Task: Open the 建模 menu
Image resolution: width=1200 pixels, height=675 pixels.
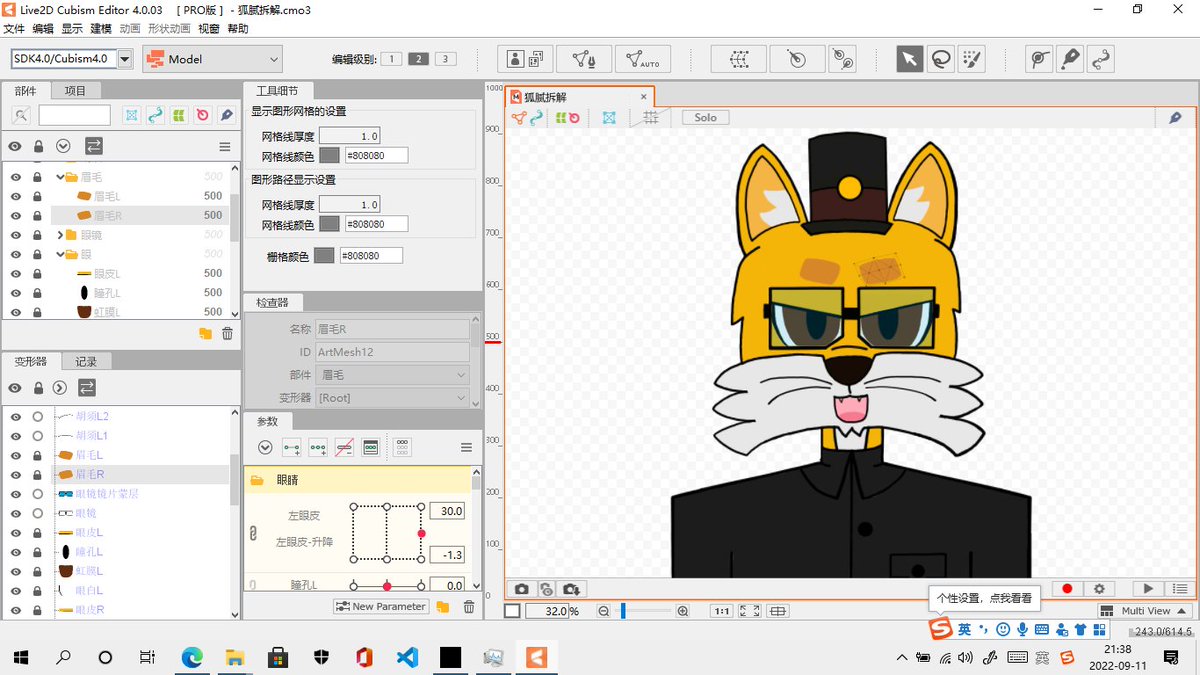Action: [101, 29]
